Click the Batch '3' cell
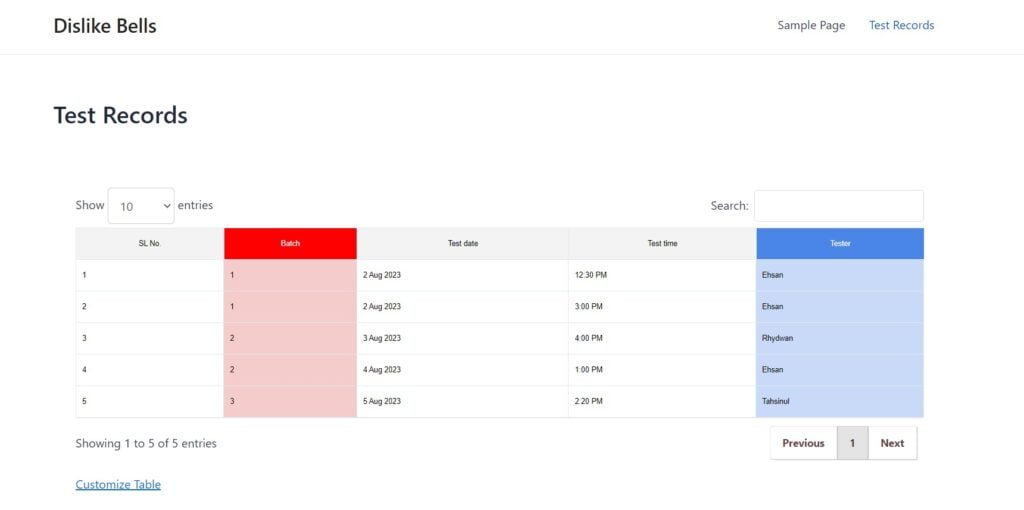Screen dimensions: 1024x510 (x=291, y=401)
